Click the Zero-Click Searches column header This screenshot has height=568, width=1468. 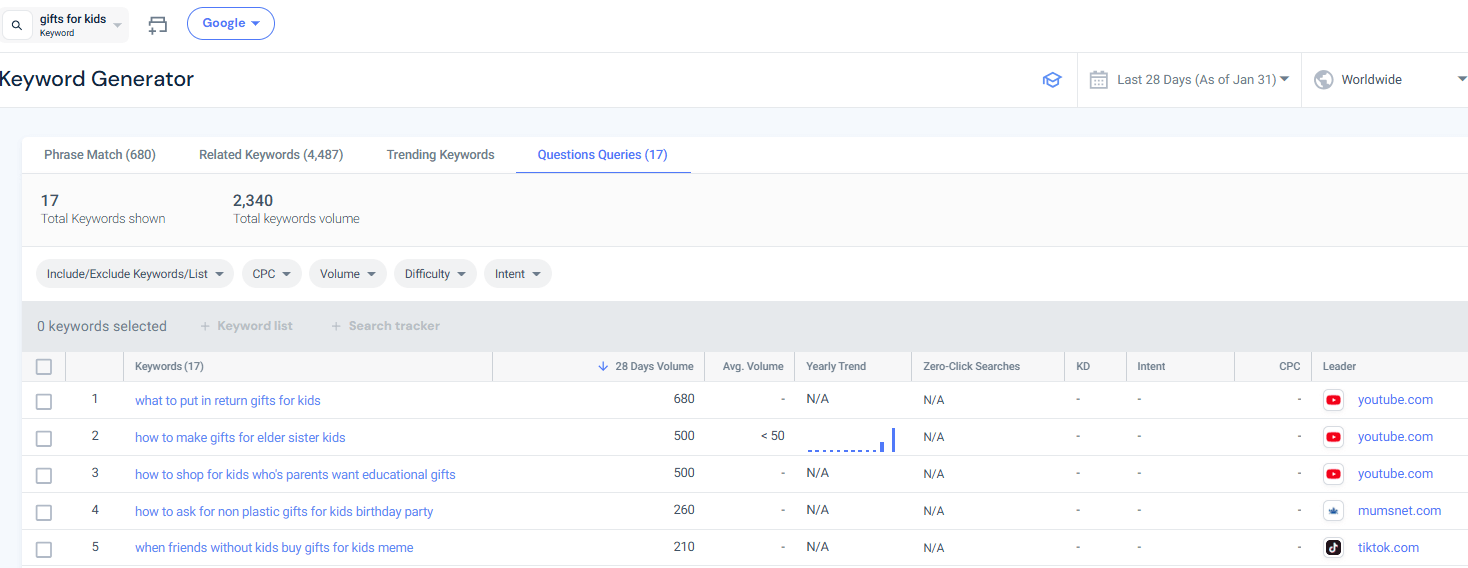tap(971, 366)
